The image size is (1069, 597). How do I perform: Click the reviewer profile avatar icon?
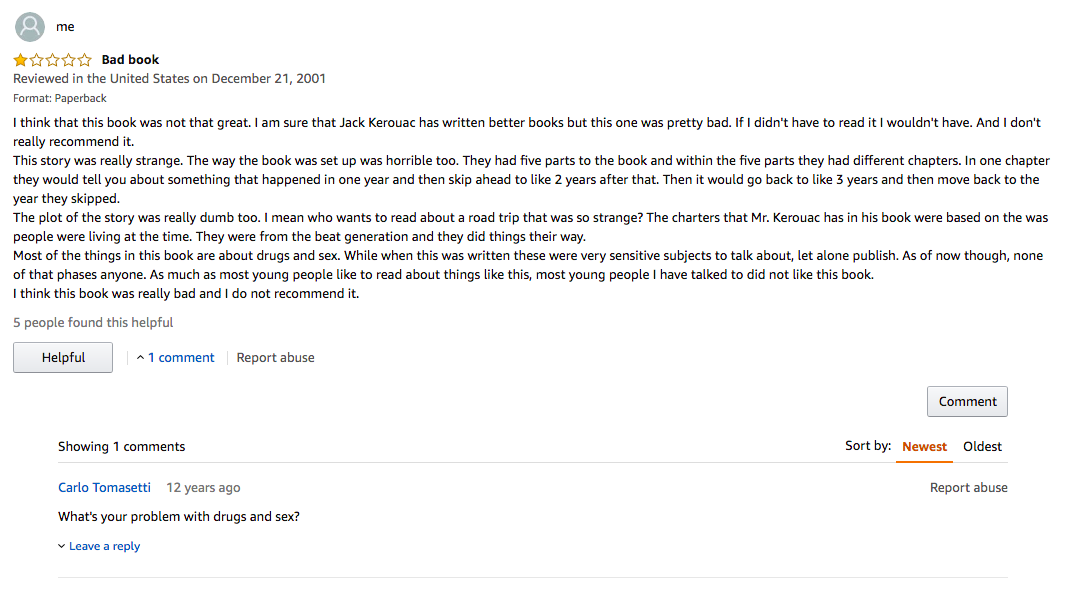pos(30,27)
